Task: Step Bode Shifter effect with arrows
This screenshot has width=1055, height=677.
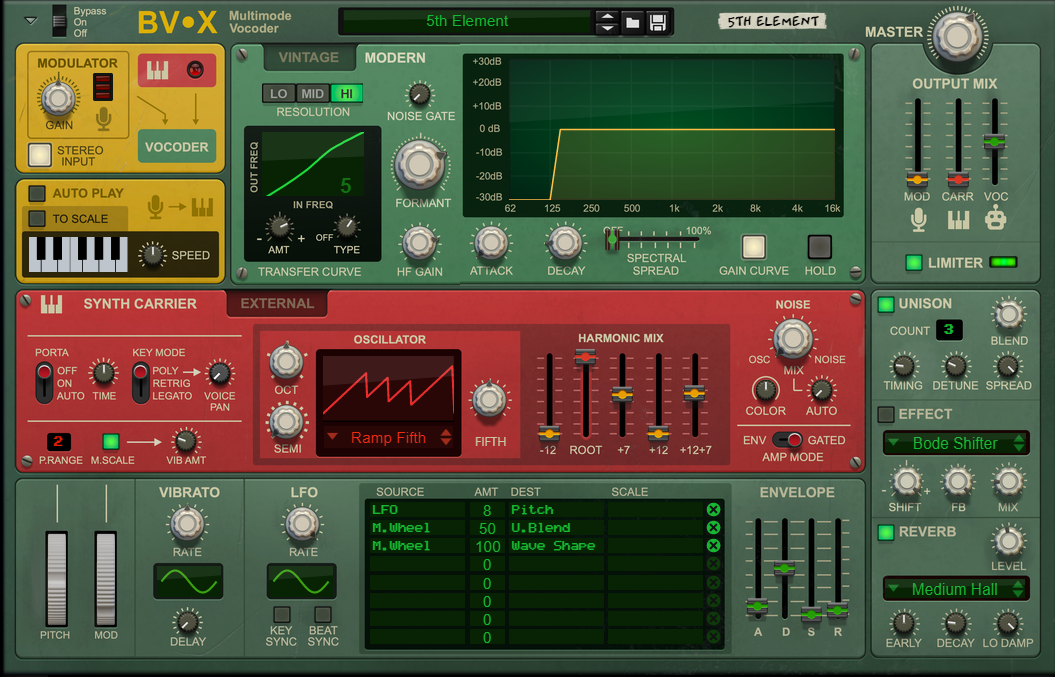Action: (x=1019, y=443)
